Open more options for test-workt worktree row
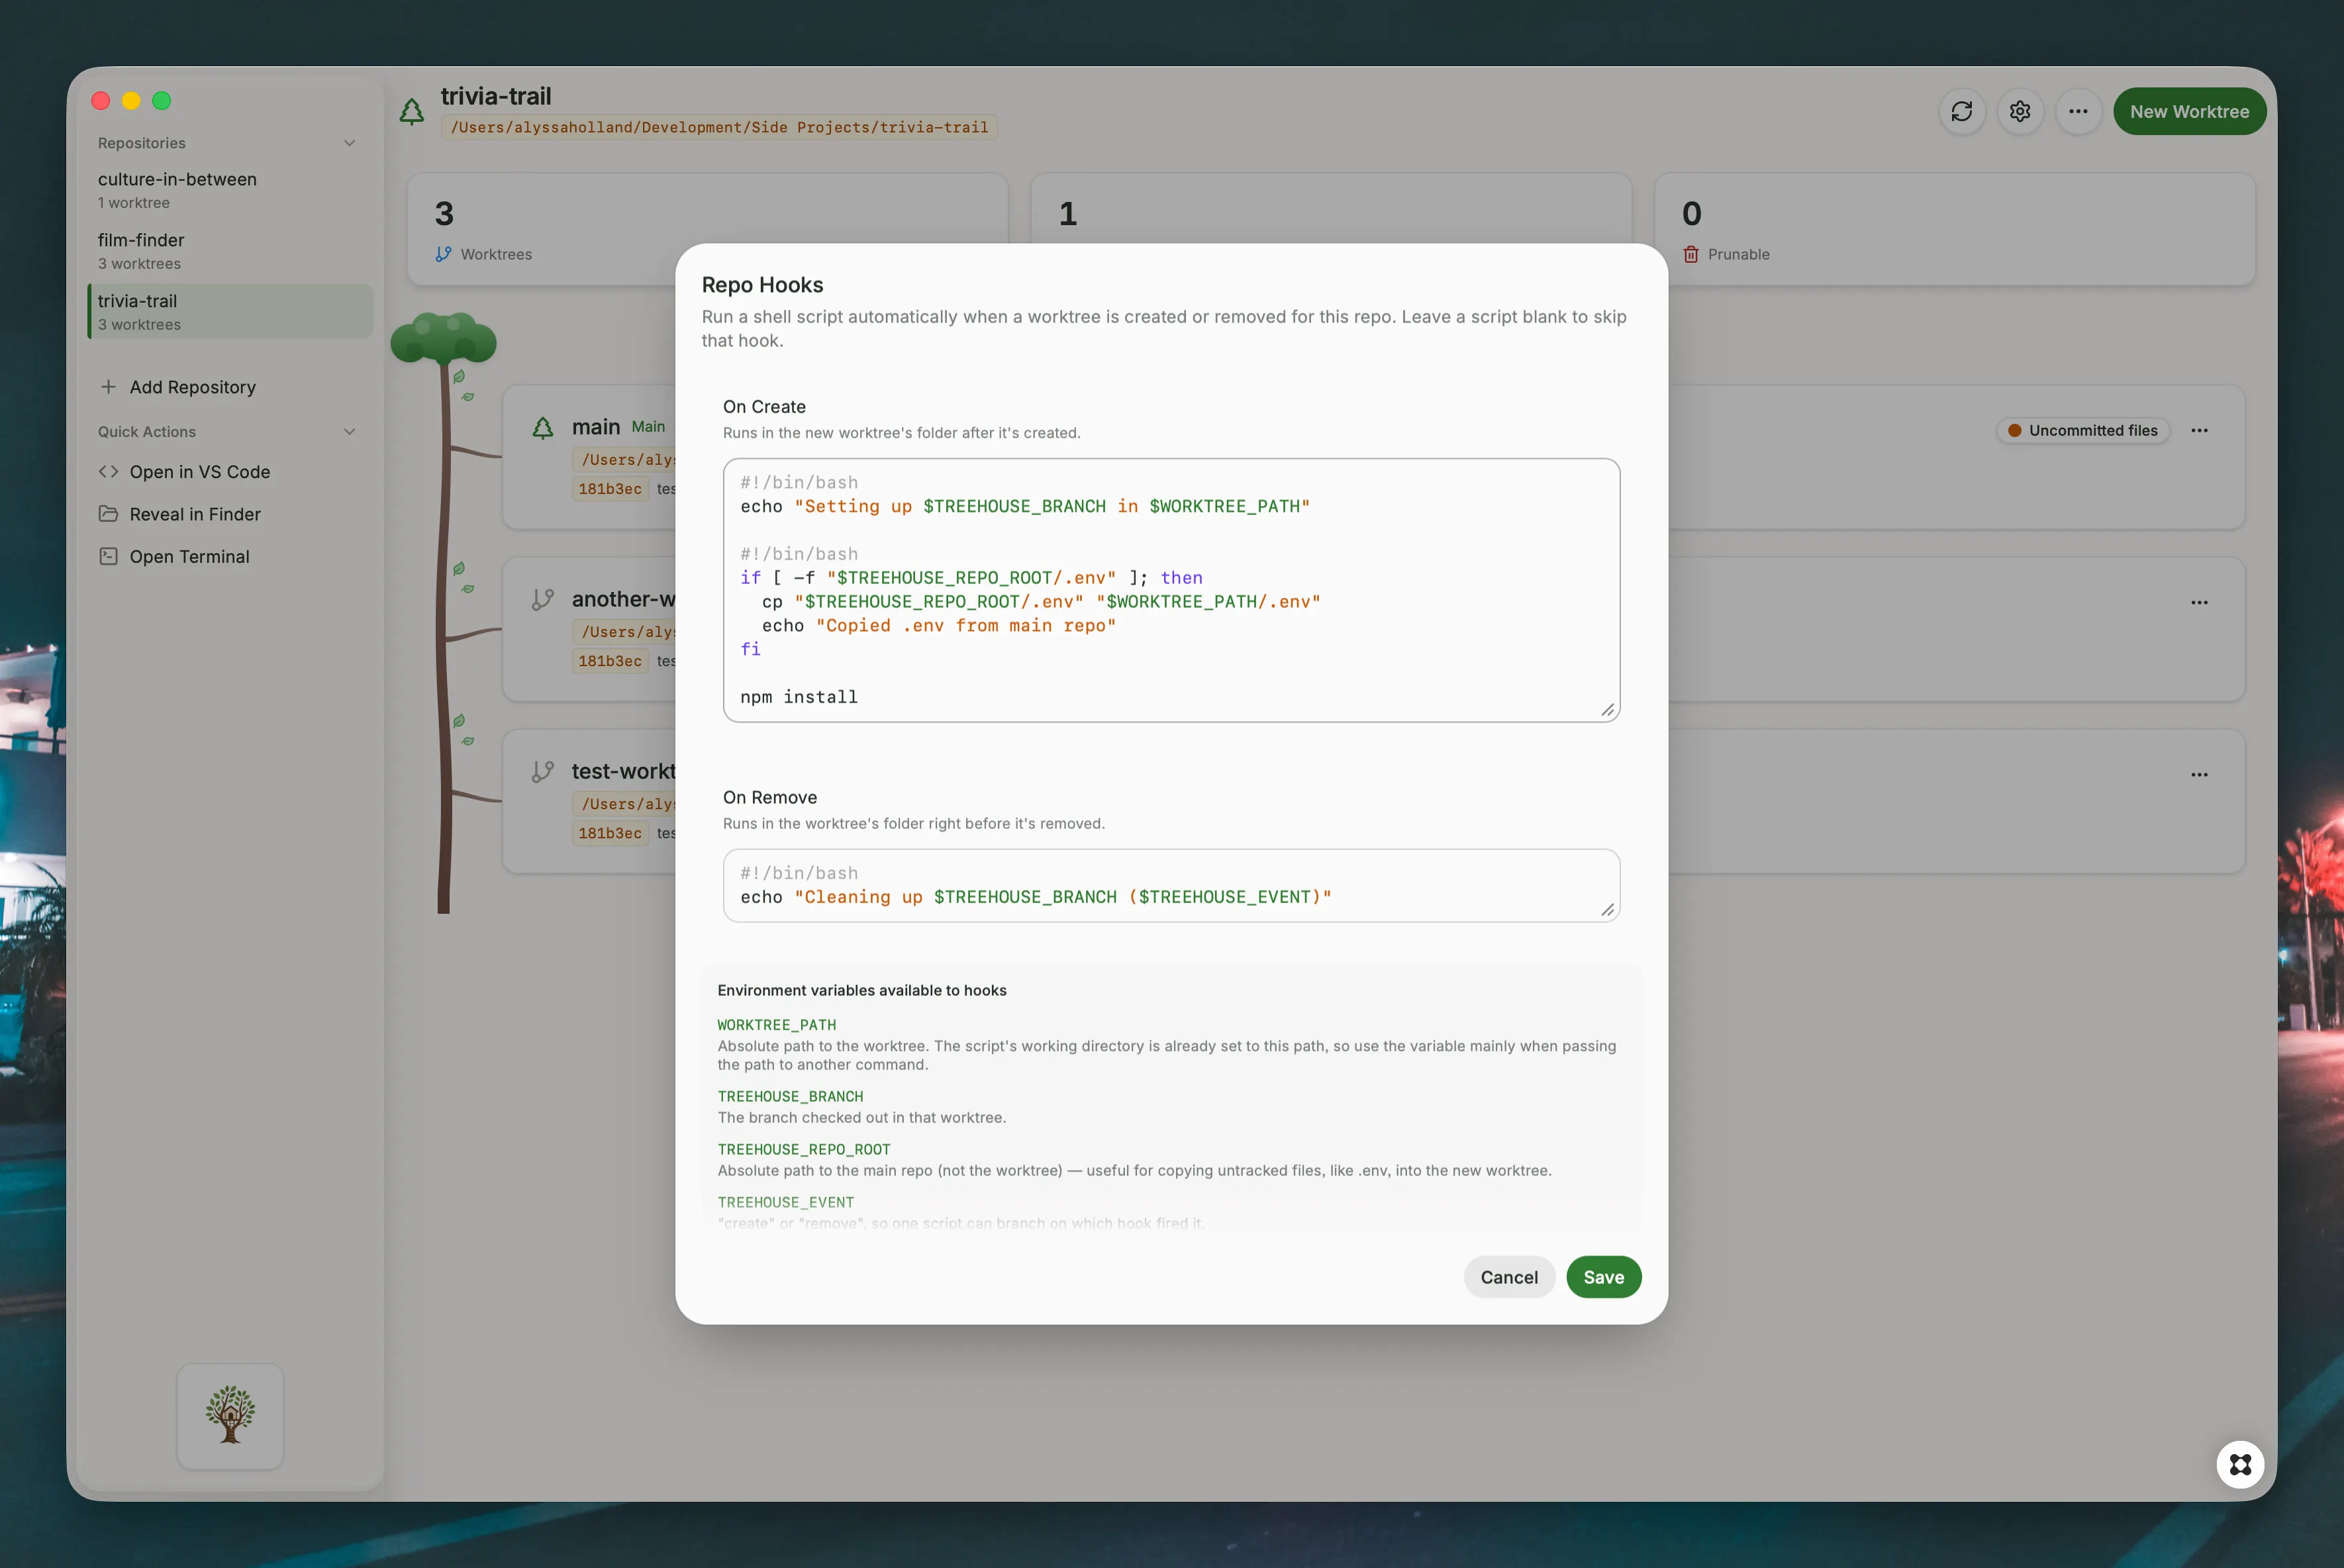The height and width of the screenshot is (1568, 2344). pos(2199,775)
